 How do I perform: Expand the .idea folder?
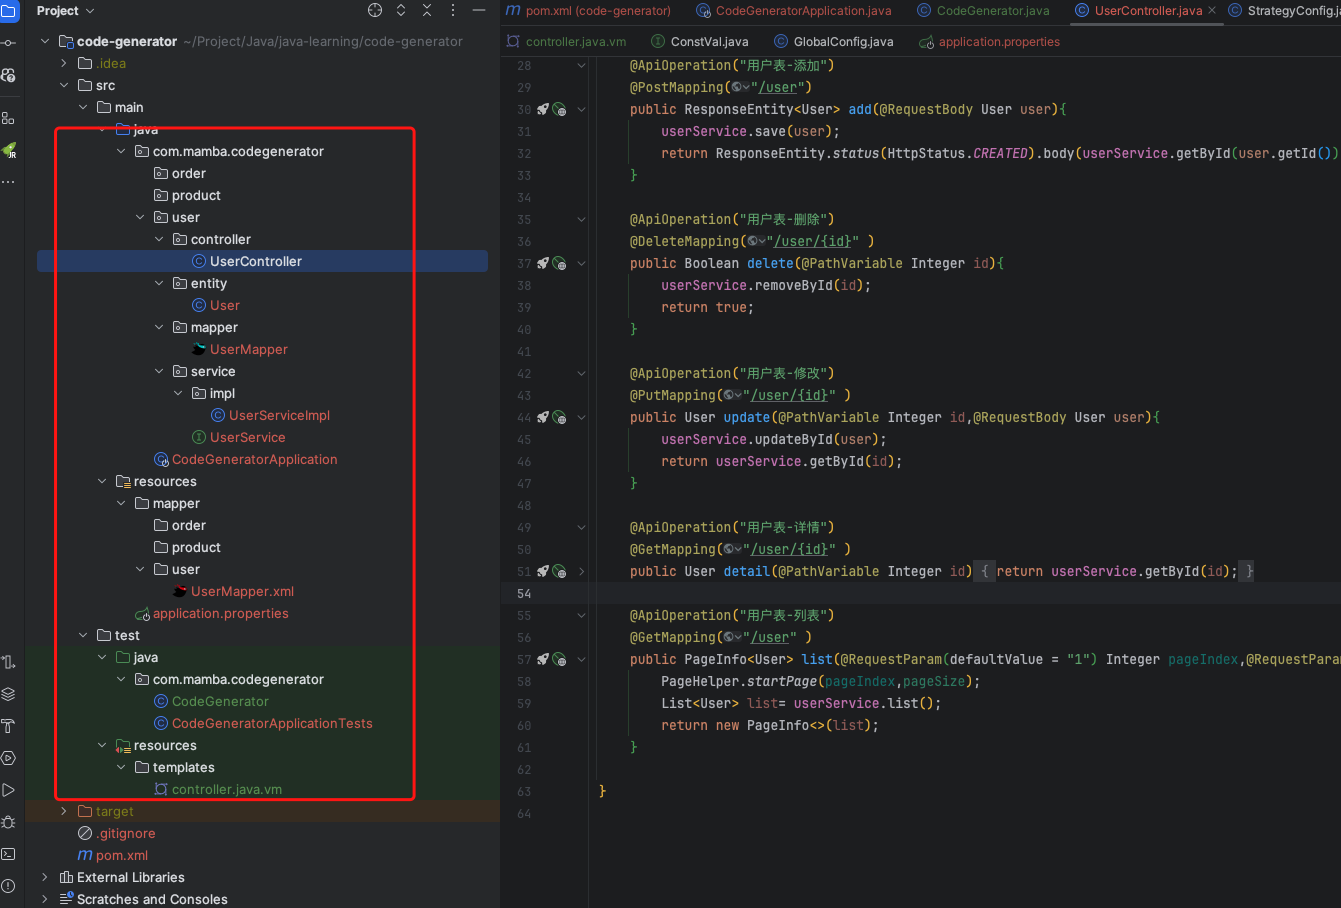[x=64, y=63]
